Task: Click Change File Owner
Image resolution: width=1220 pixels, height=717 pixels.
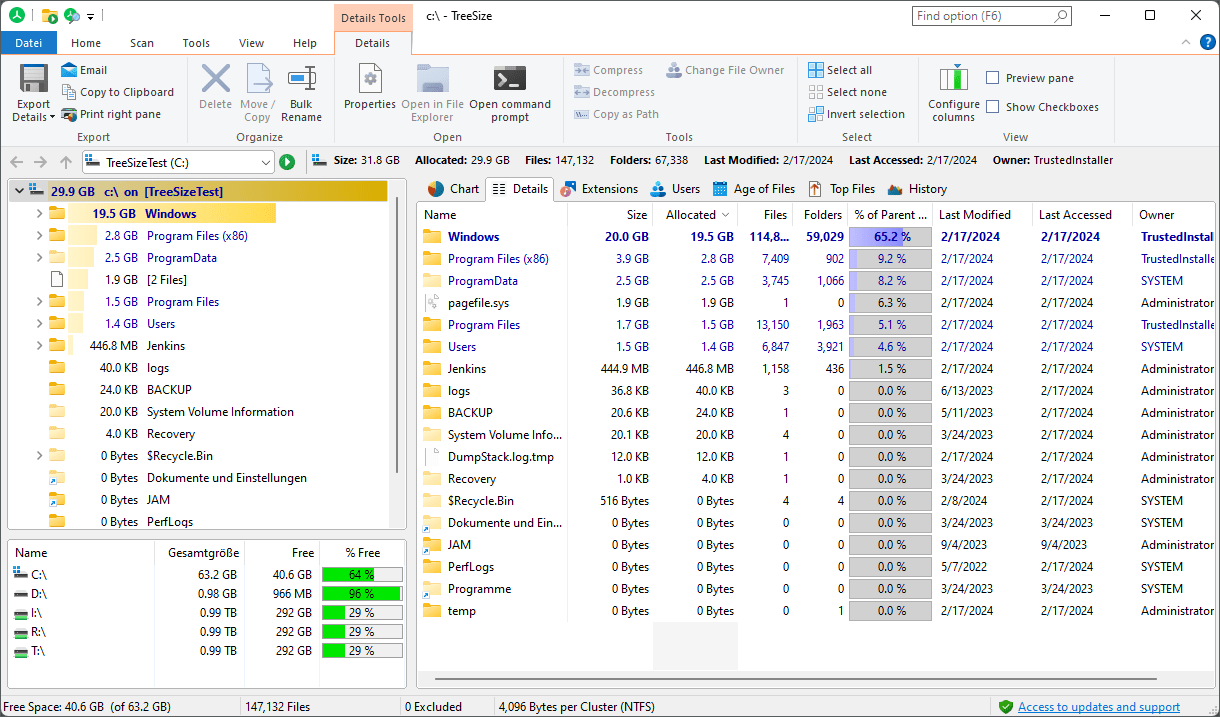Action: click(725, 70)
